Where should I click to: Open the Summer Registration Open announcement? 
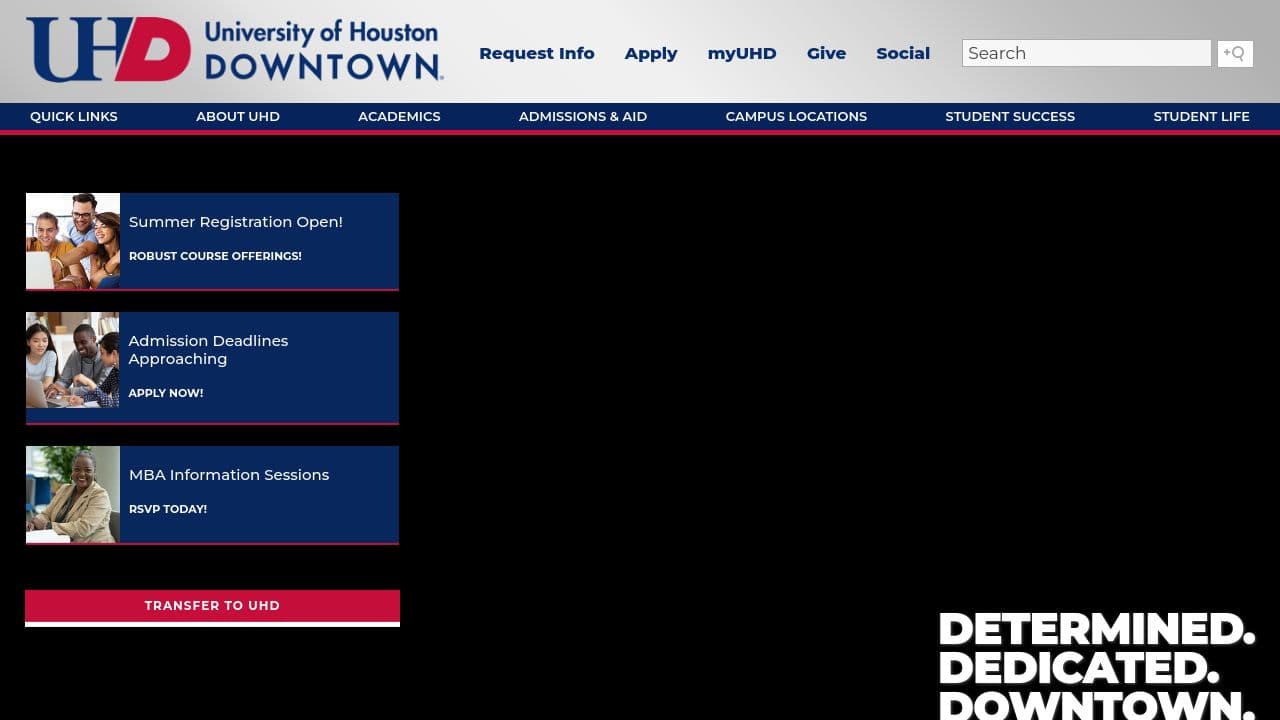tap(236, 222)
